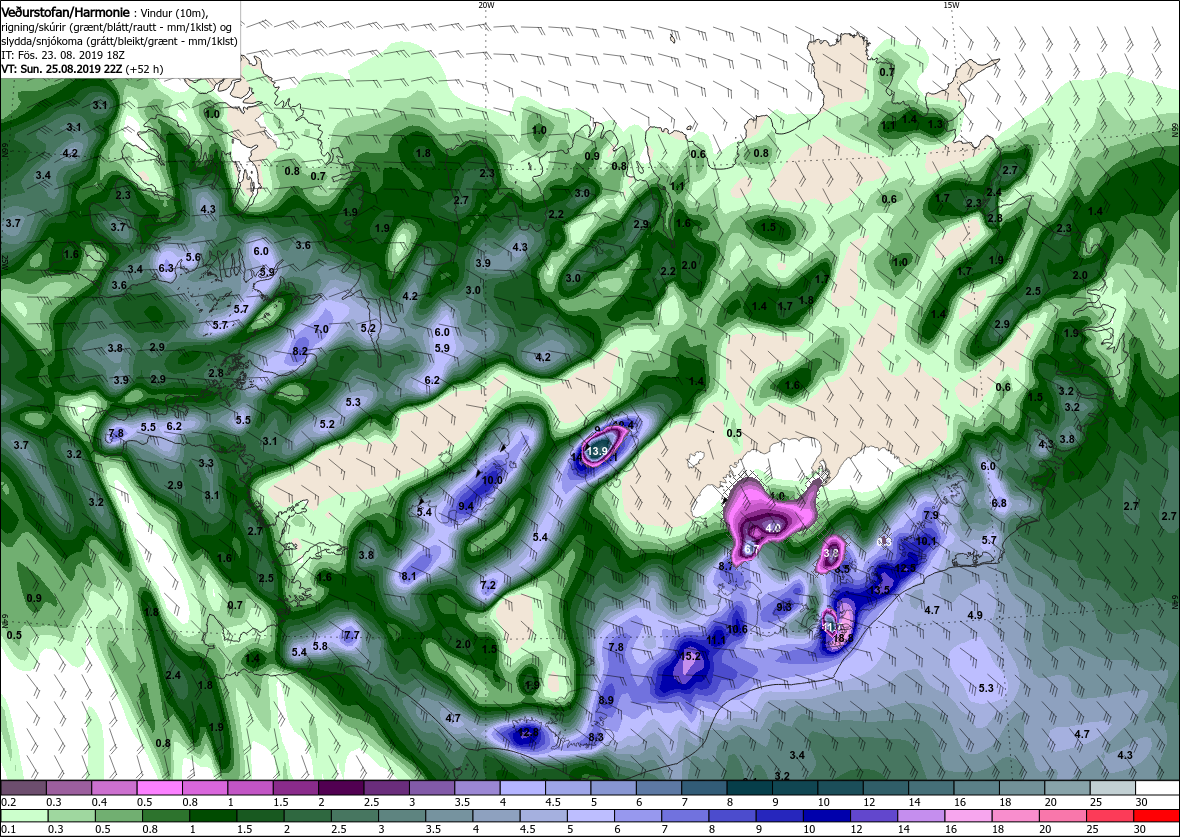Click the 12.8 precipitation value

[x=528, y=732]
